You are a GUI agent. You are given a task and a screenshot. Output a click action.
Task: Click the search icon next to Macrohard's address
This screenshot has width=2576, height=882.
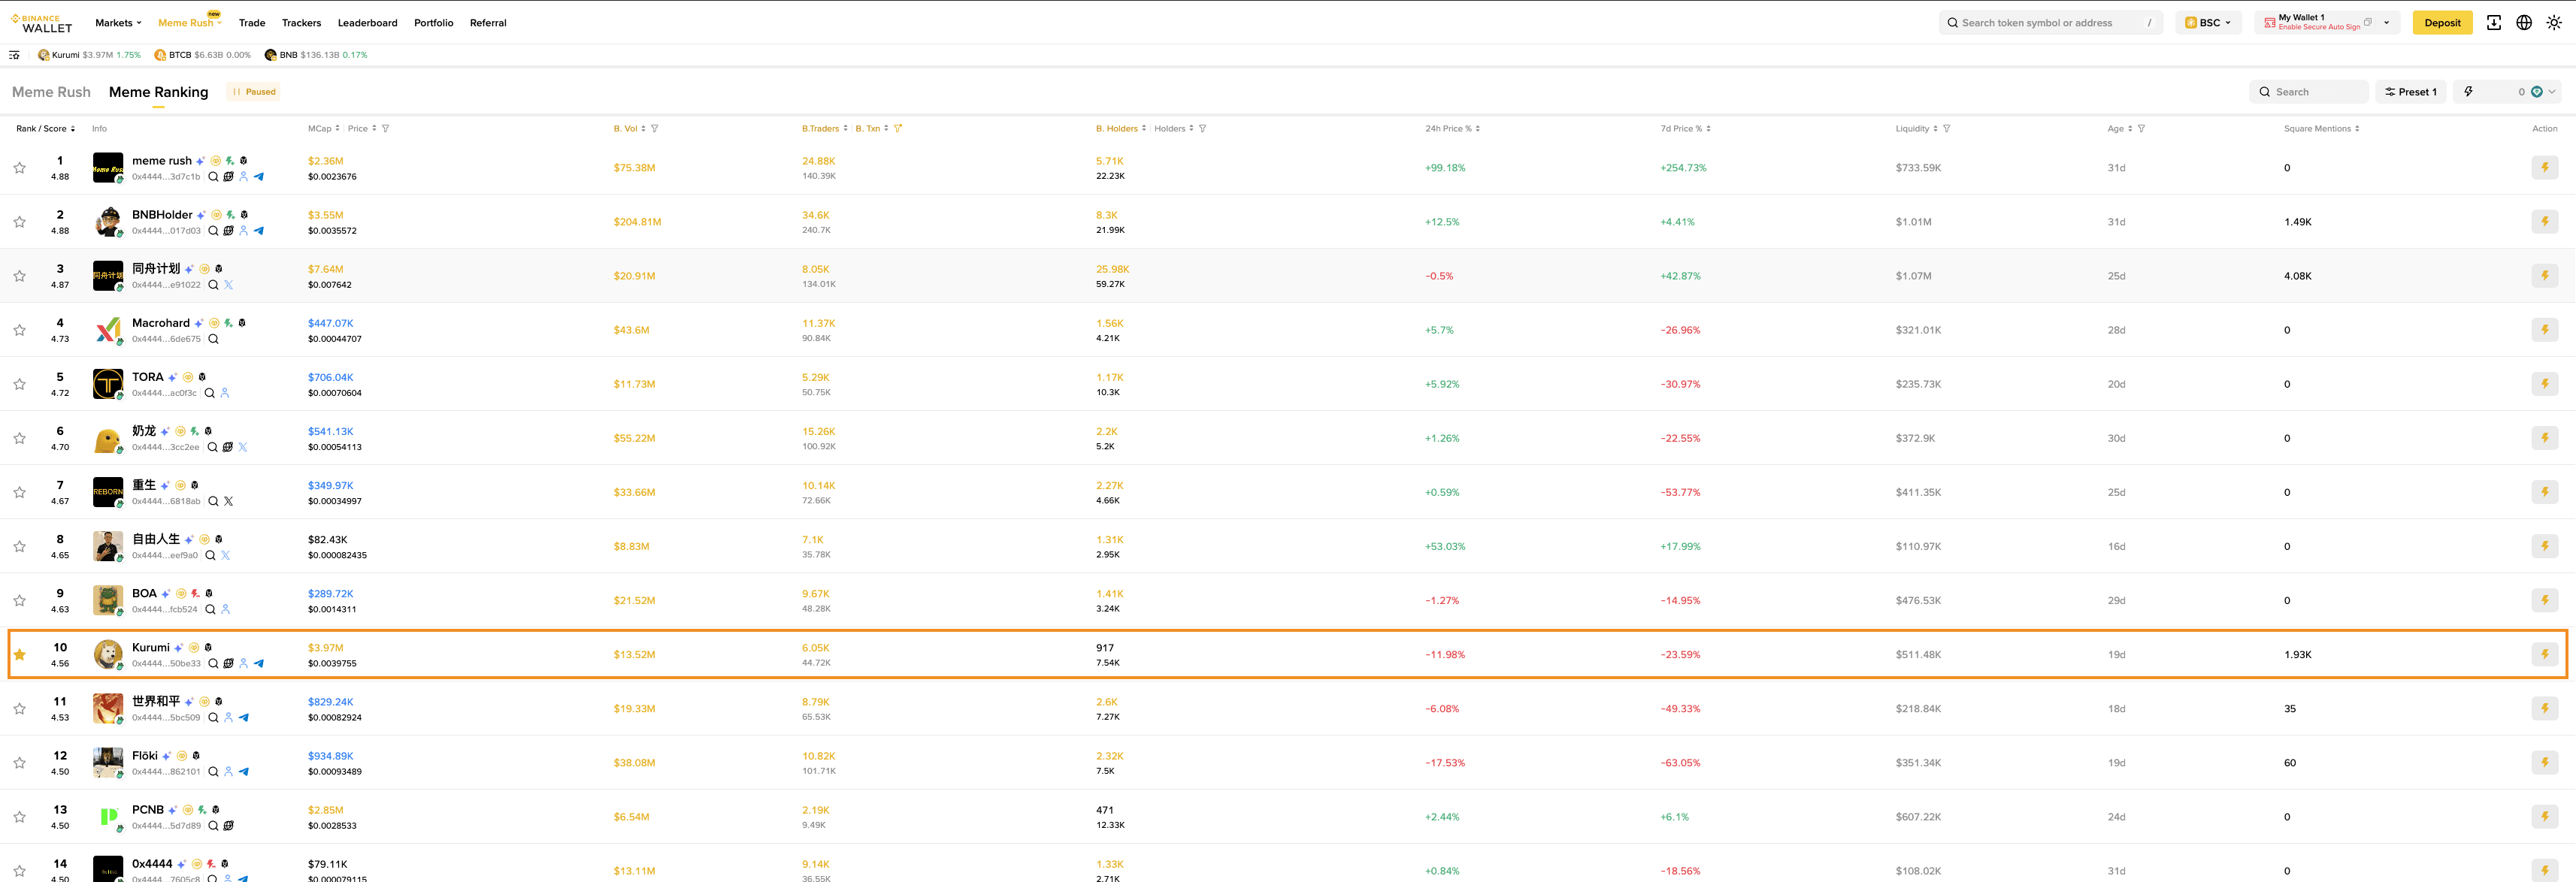click(213, 339)
